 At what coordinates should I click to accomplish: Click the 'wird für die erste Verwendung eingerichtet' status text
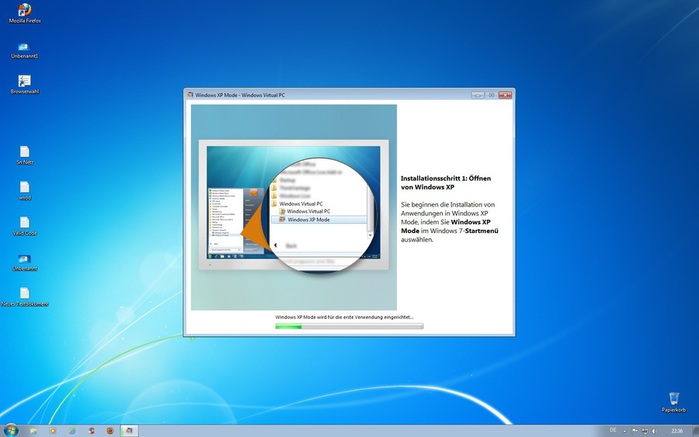coord(360,317)
